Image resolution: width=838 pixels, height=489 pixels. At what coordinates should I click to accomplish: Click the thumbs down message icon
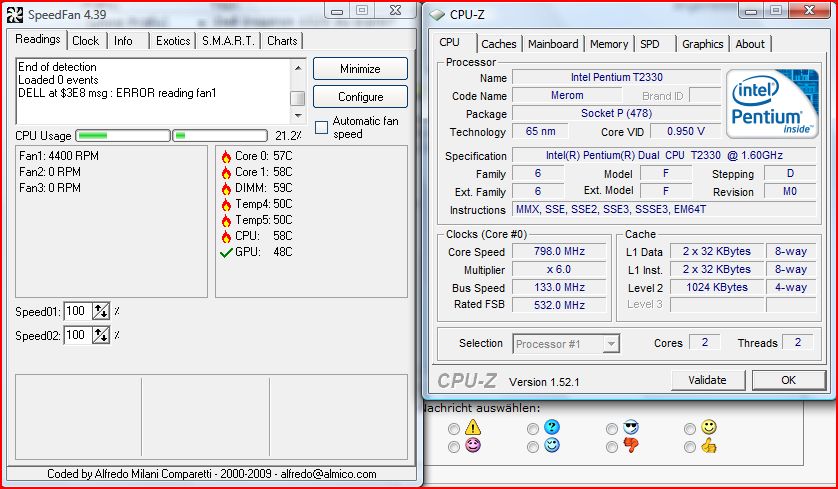tap(631, 445)
